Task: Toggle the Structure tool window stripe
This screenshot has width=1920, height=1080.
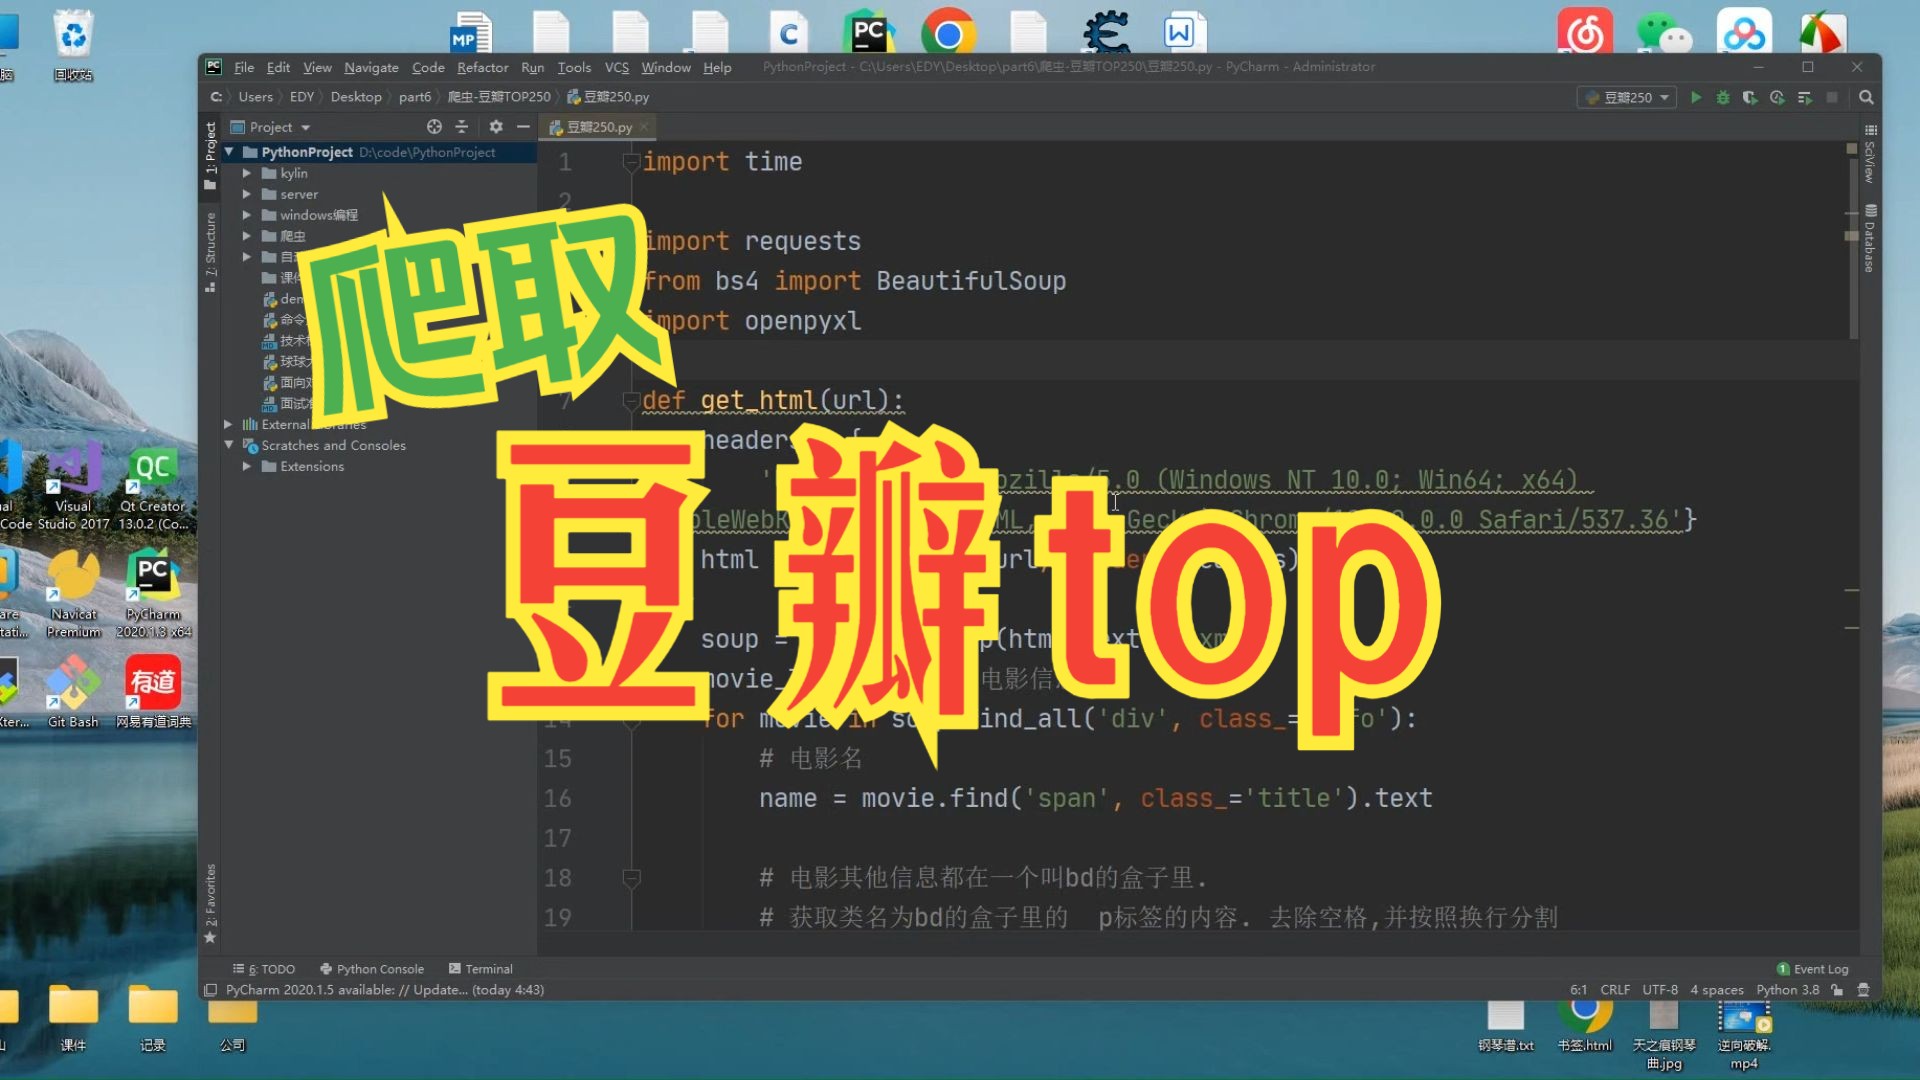Action: (x=210, y=252)
